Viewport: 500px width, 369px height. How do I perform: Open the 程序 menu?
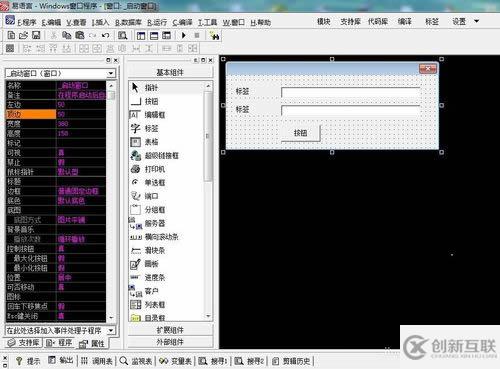click(27, 23)
